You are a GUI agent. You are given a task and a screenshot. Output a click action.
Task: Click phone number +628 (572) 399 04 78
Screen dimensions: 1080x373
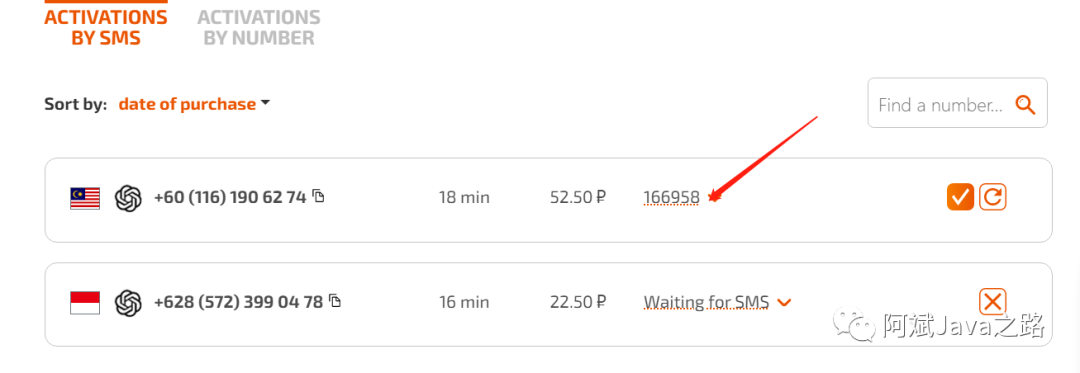click(238, 302)
